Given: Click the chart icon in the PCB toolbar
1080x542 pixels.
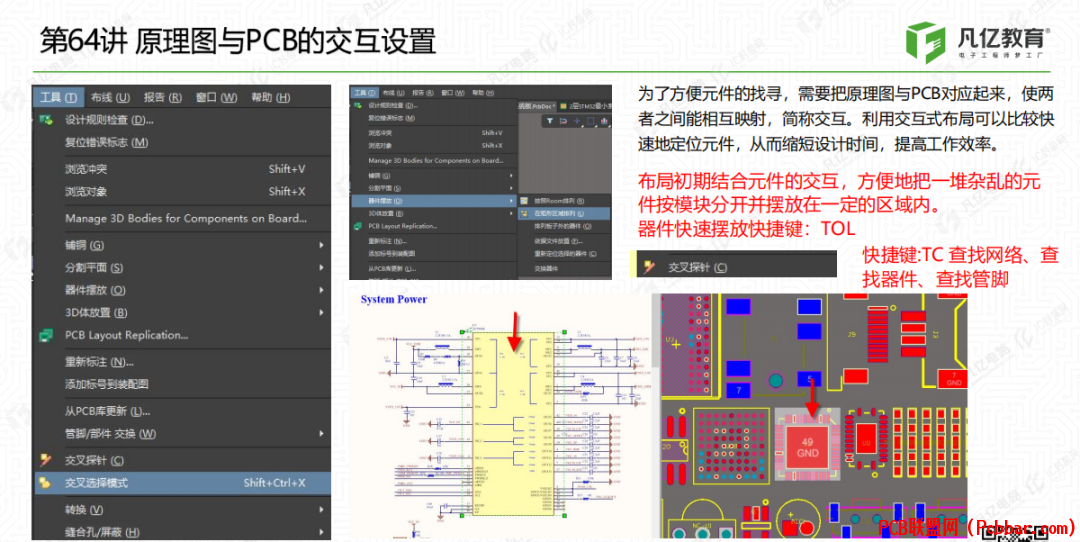Looking at the screenshot, I should pyautogui.click(x=604, y=121).
